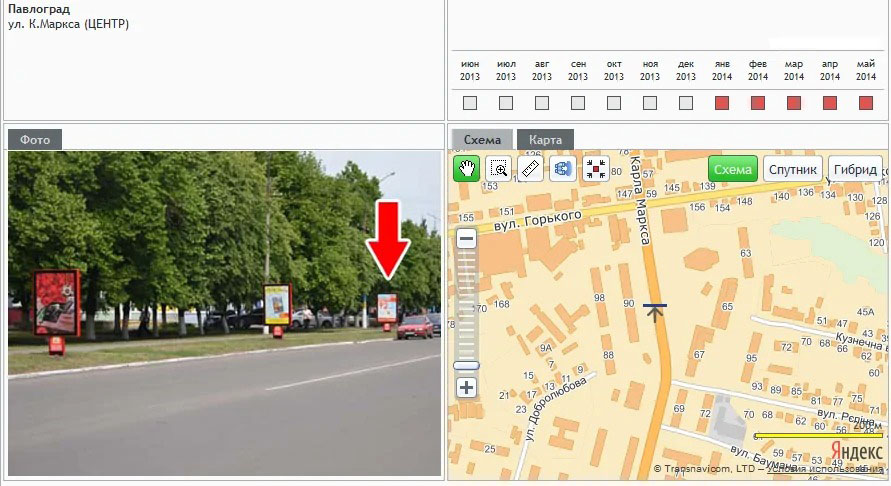Viewport: 891px width, 486px height.
Task: Switch map to Гибрид view
Action: pyautogui.click(x=855, y=169)
